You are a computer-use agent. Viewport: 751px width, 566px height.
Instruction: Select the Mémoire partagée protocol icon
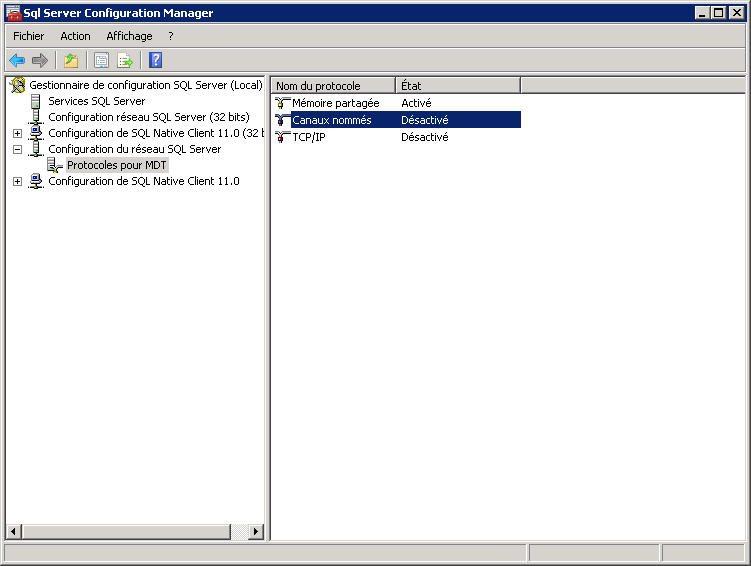pos(282,103)
